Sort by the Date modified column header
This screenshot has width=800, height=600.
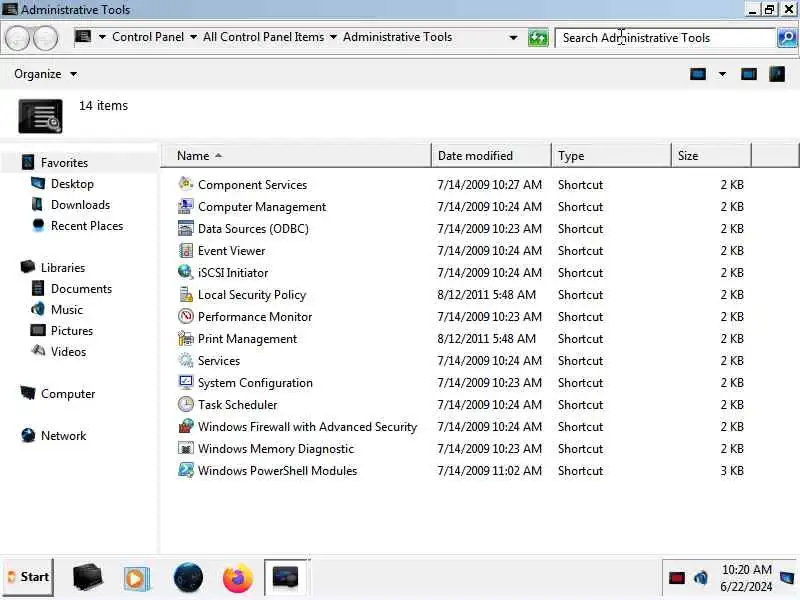click(x=491, y=156)
